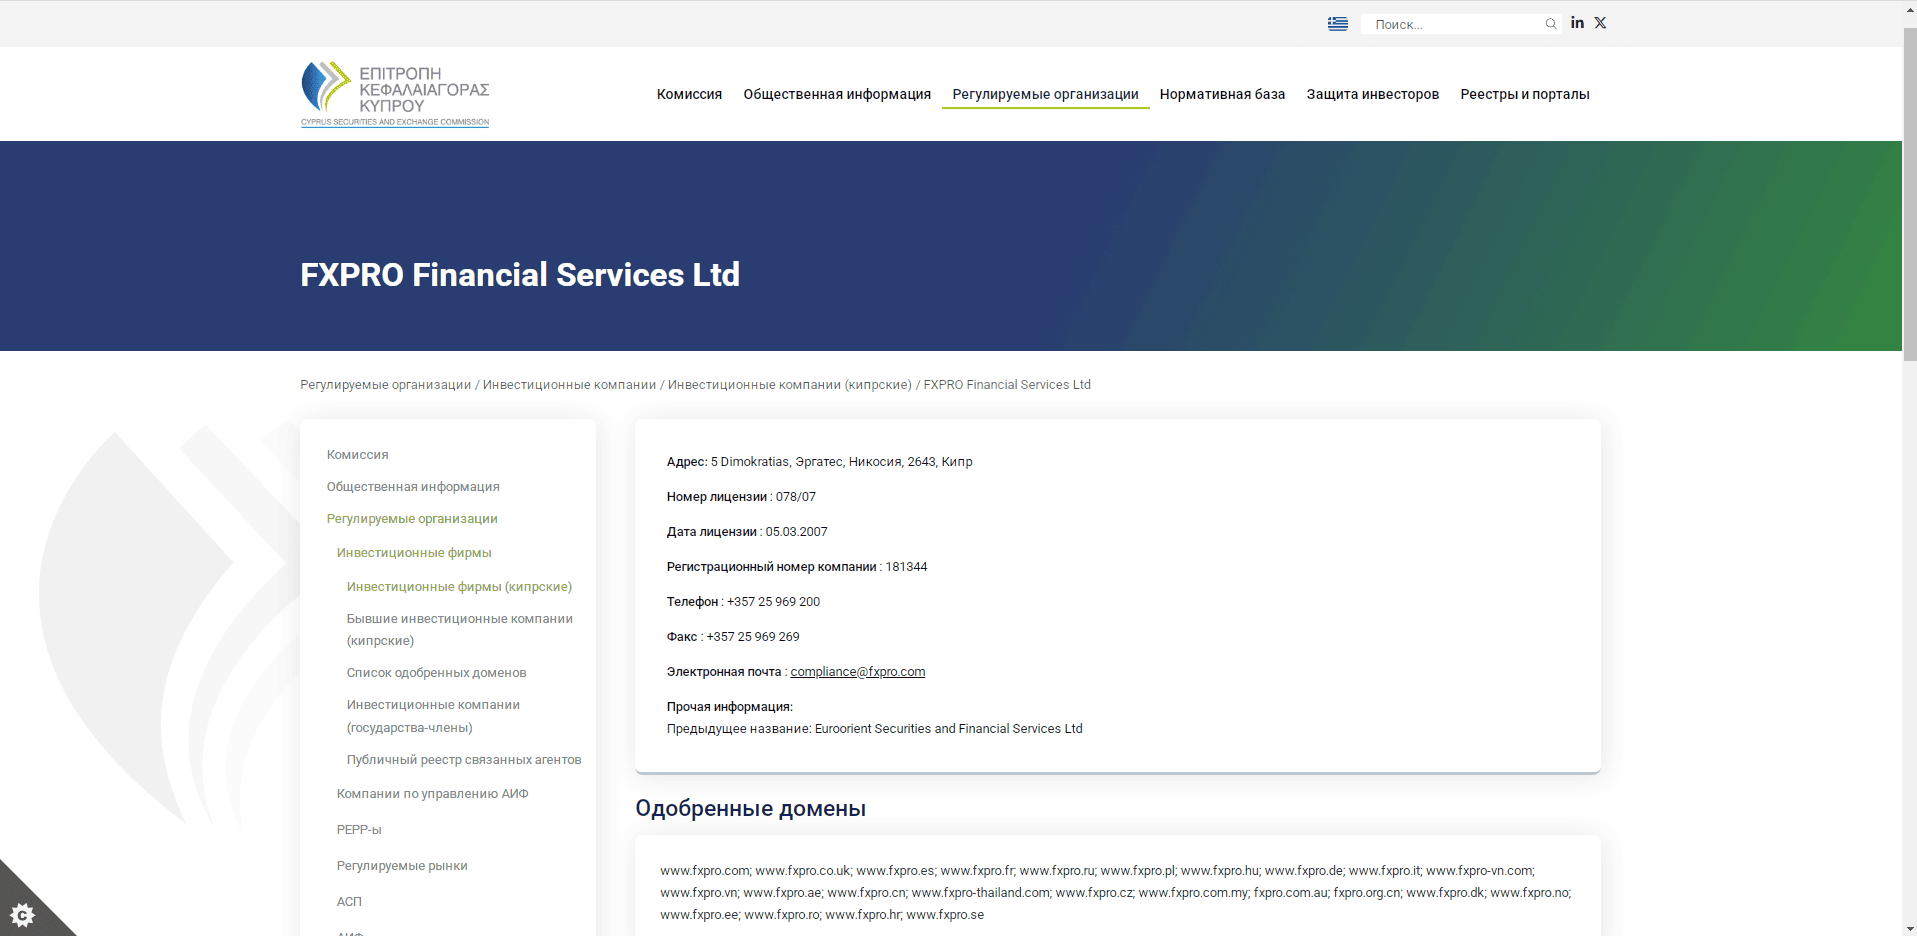Click the search magnifier icon
The width and height of the screenshot is (1917, 936).
click(x=1551, y=24)
